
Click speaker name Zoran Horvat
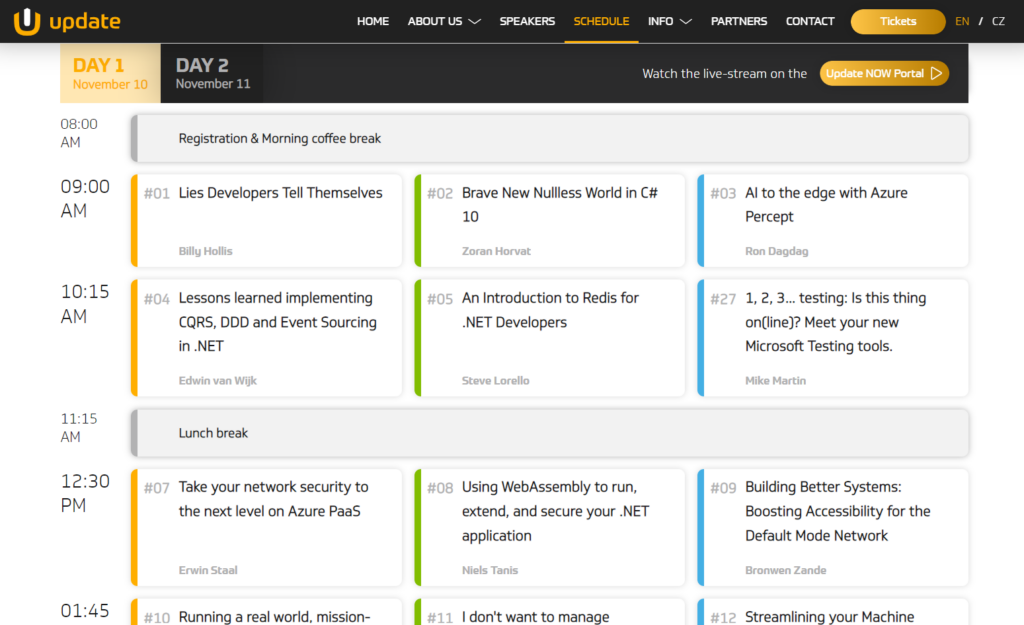[496, 251]
